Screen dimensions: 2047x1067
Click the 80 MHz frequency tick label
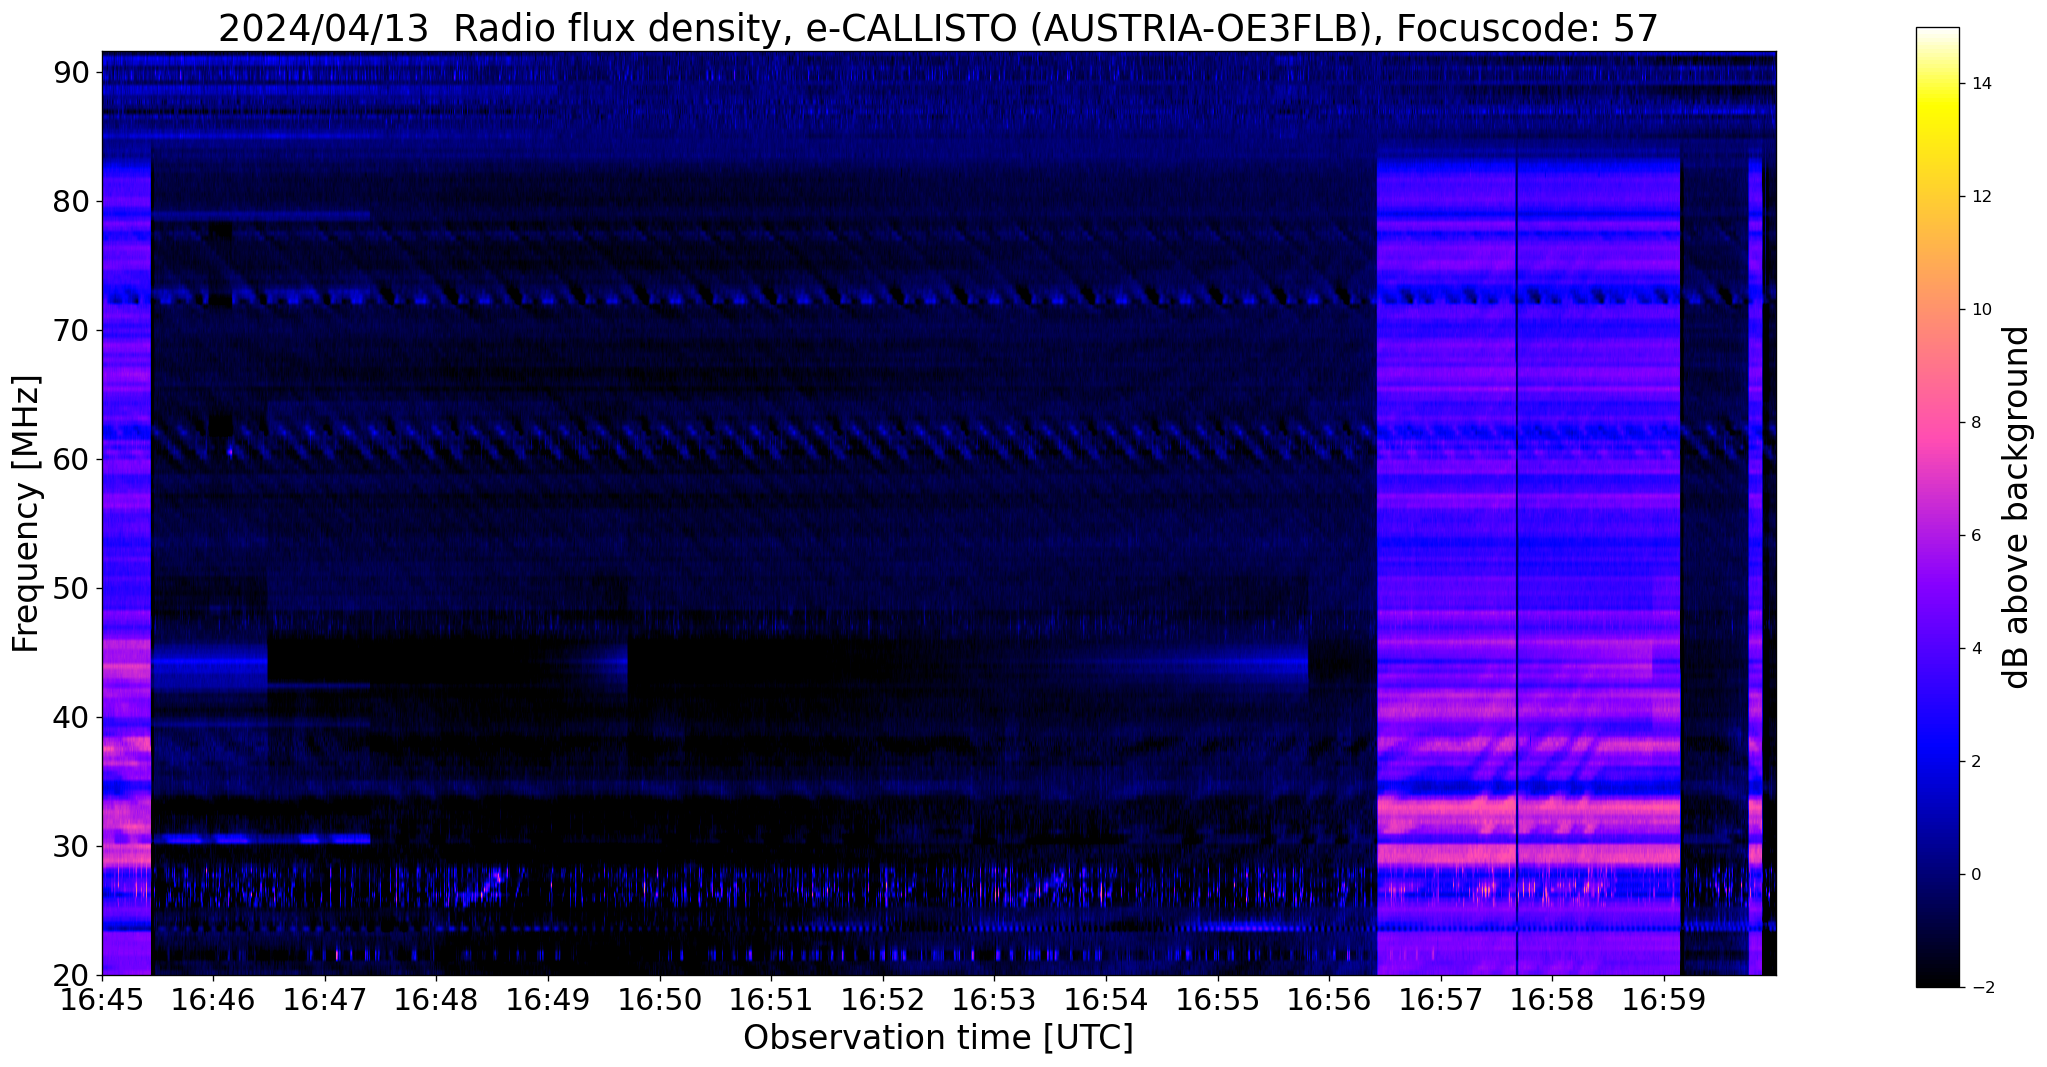(x=73, y=202)
